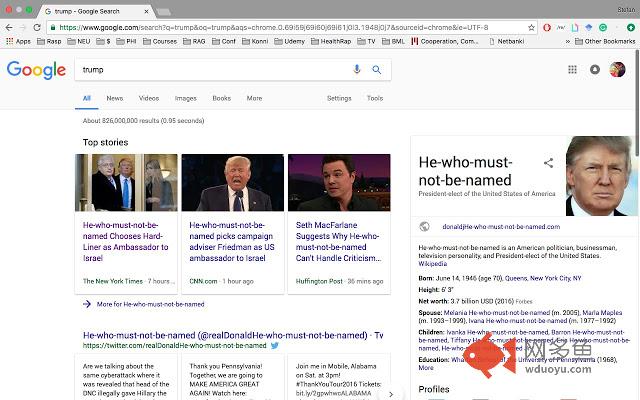
Task: Switch to the News results tab
Action: [115, 98]
